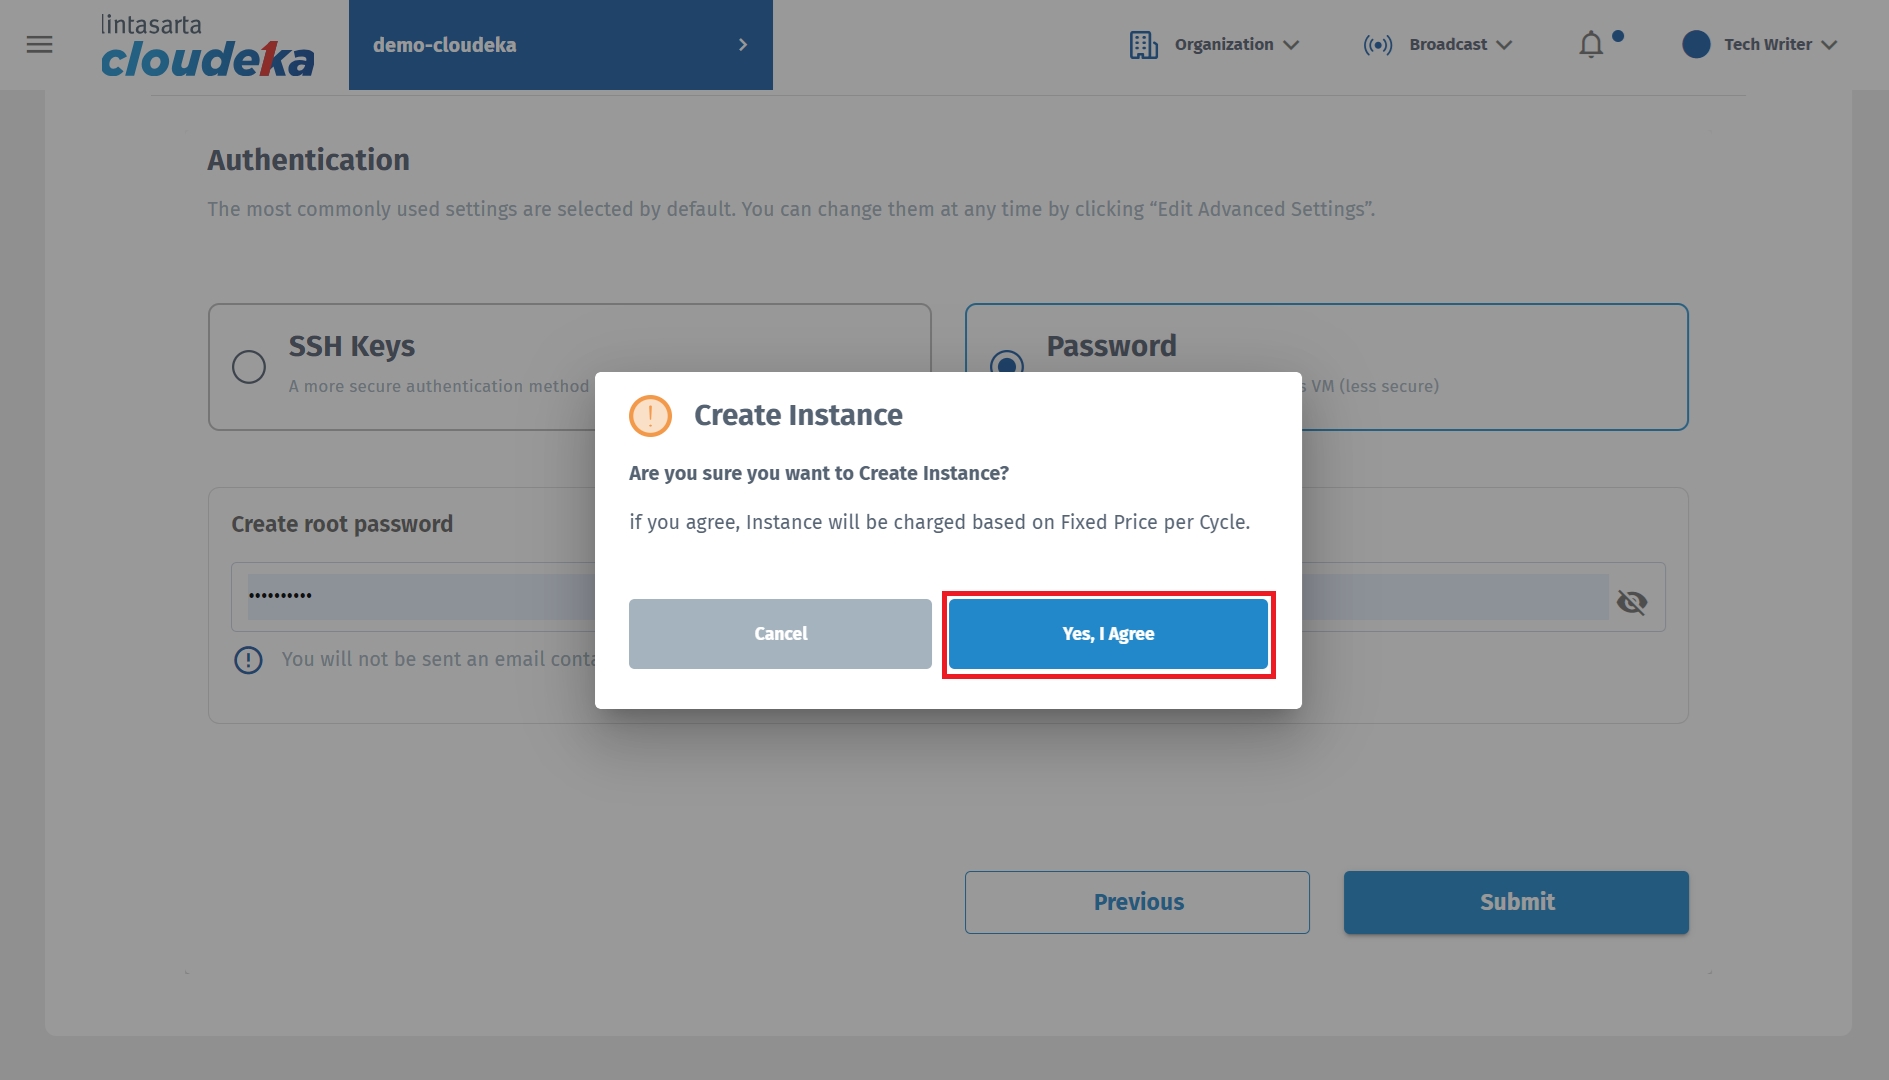The image size is (1889, 1080).
Task: Click the root password input field
Action: (420, 597)
